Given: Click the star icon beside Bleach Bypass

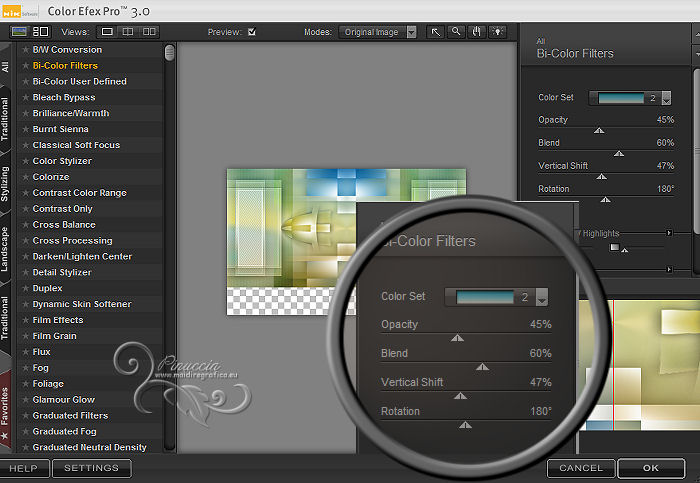Looking at the screenshot, I should (25, 97).
